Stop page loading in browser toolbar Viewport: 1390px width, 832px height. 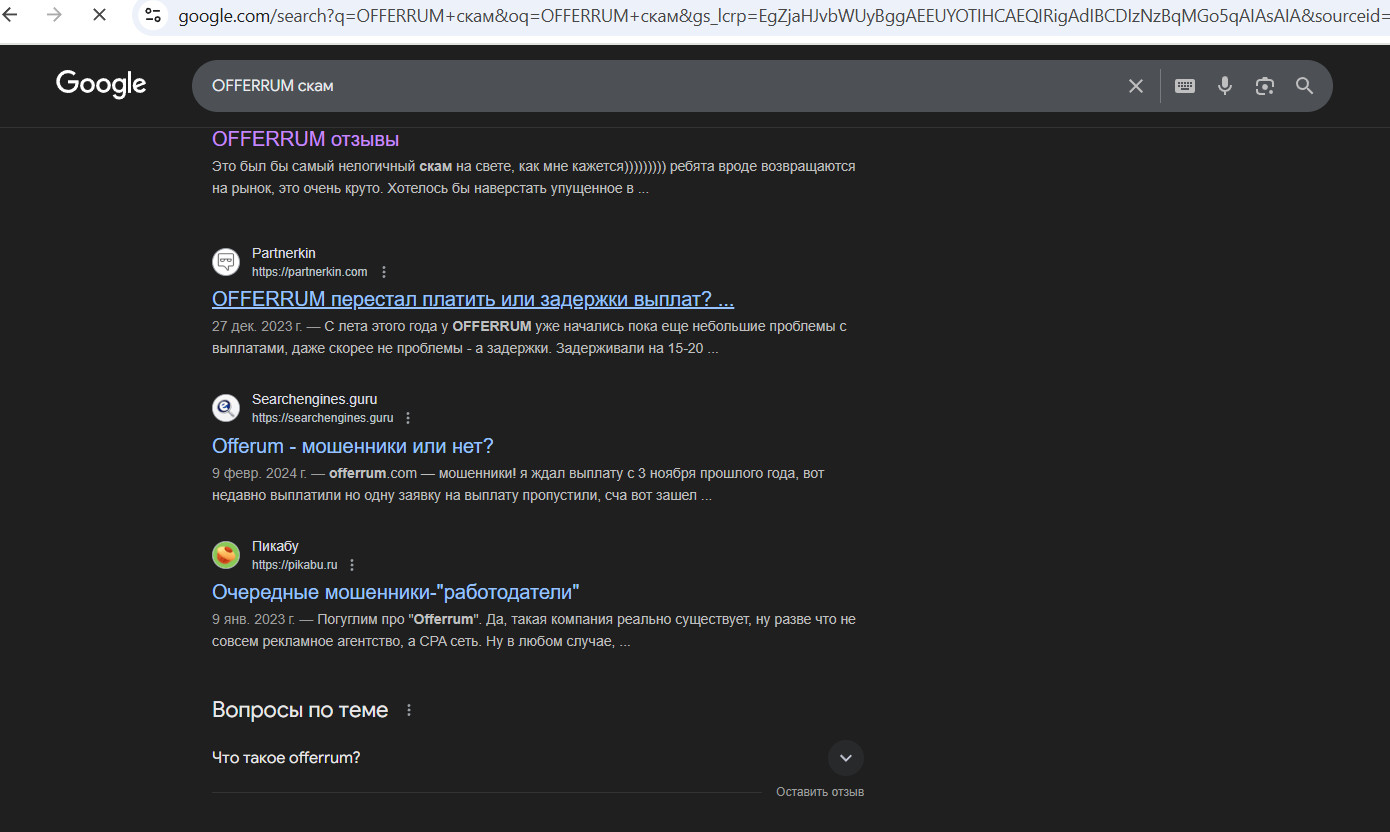[99, 15]
